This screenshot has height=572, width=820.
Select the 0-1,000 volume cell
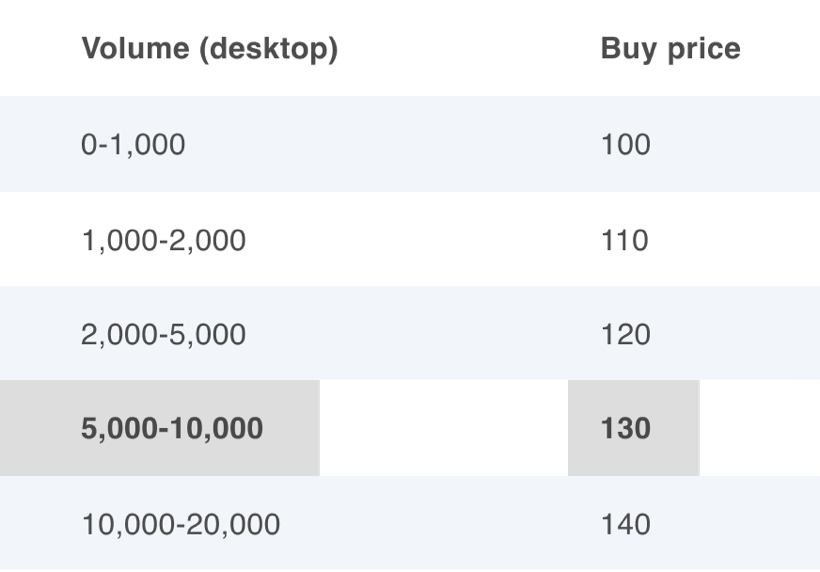(133, 144)
